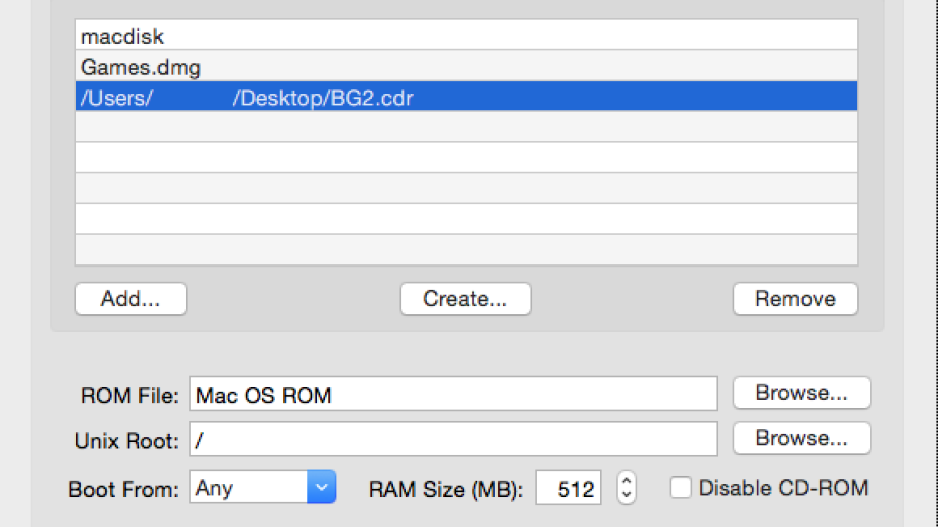938x527 pixels.
Task: Browse for the ROM File
Action: [802, 392]
